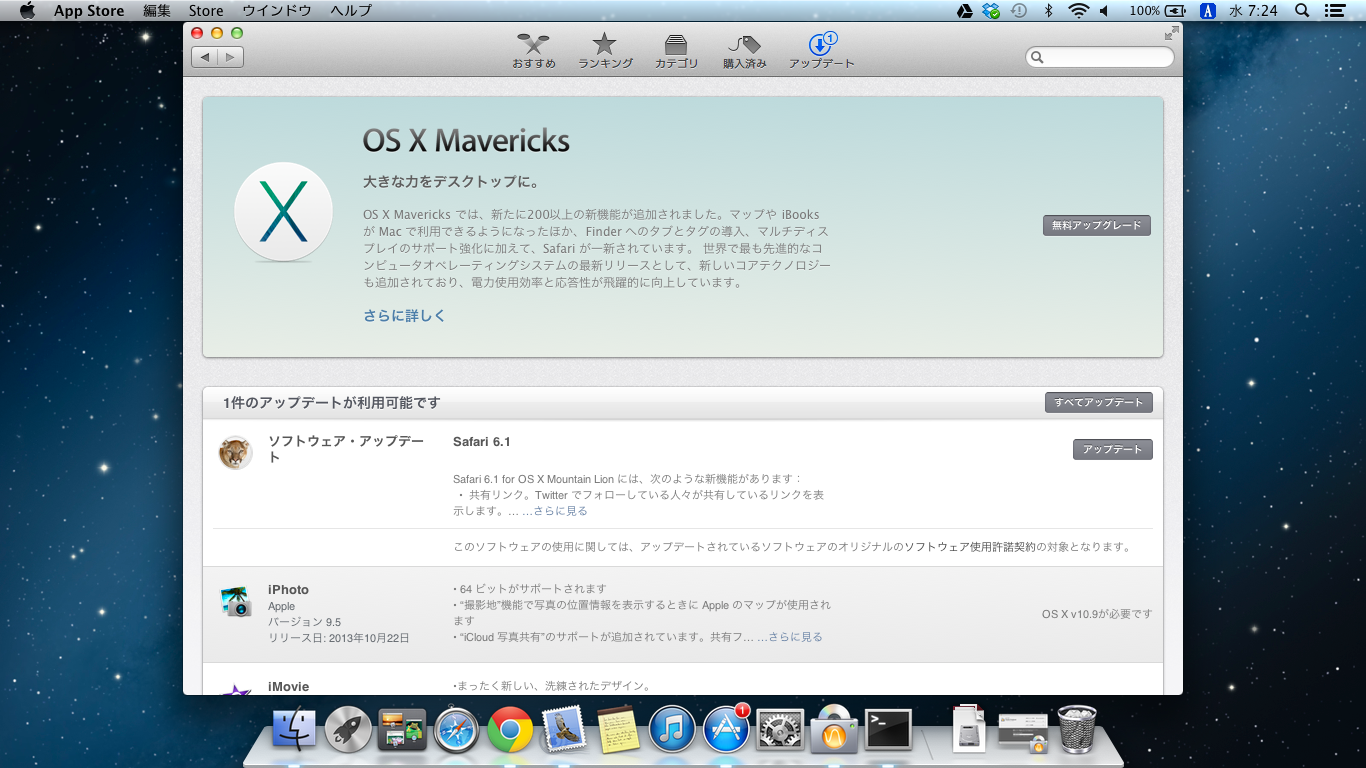Click the Dropbox menu bar icon
1366x768 pixels.
click(991, 11)
